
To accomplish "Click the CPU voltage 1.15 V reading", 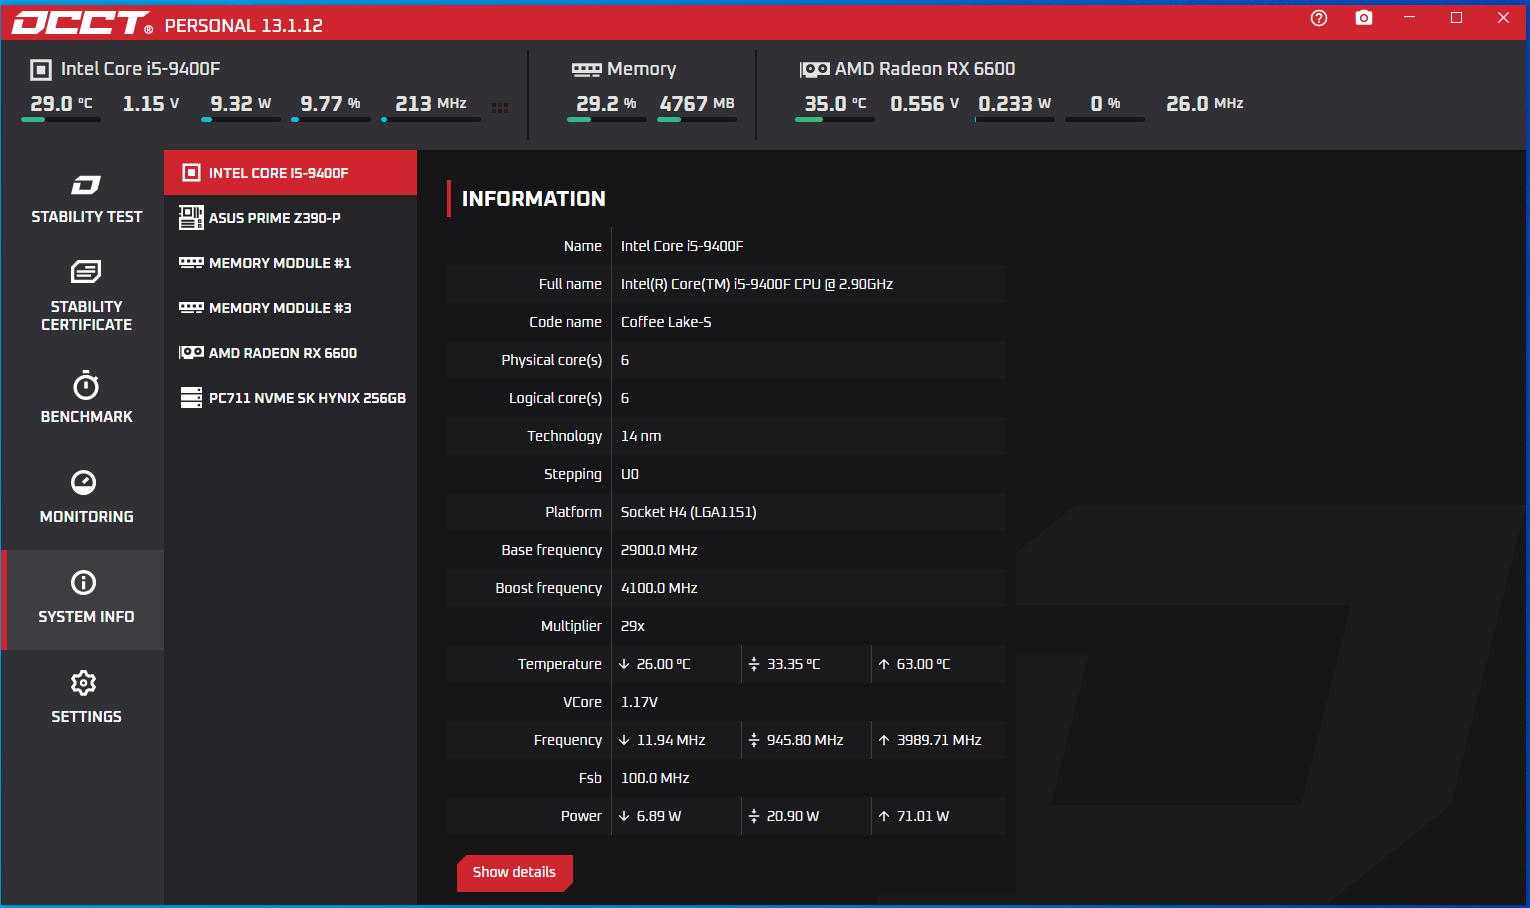I will coord(151,104).
